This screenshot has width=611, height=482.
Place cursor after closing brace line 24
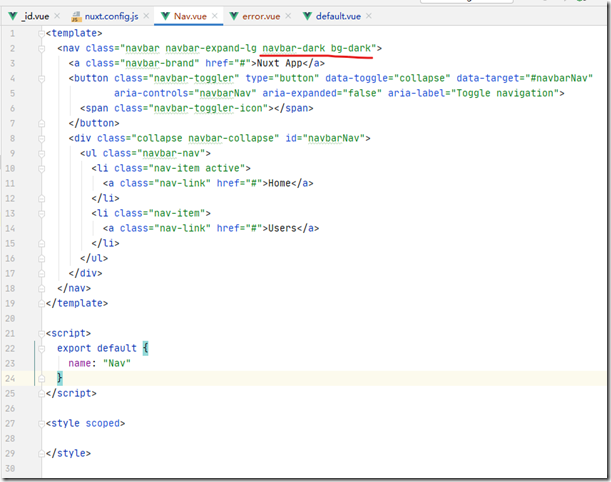click(64, 378)
